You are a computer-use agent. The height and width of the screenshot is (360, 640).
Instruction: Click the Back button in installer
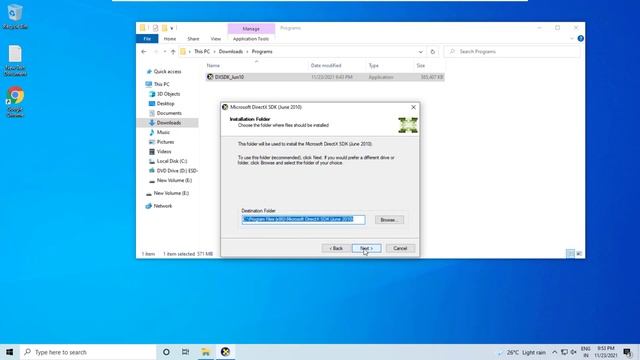pyautogui.click(x=336, y=248)
